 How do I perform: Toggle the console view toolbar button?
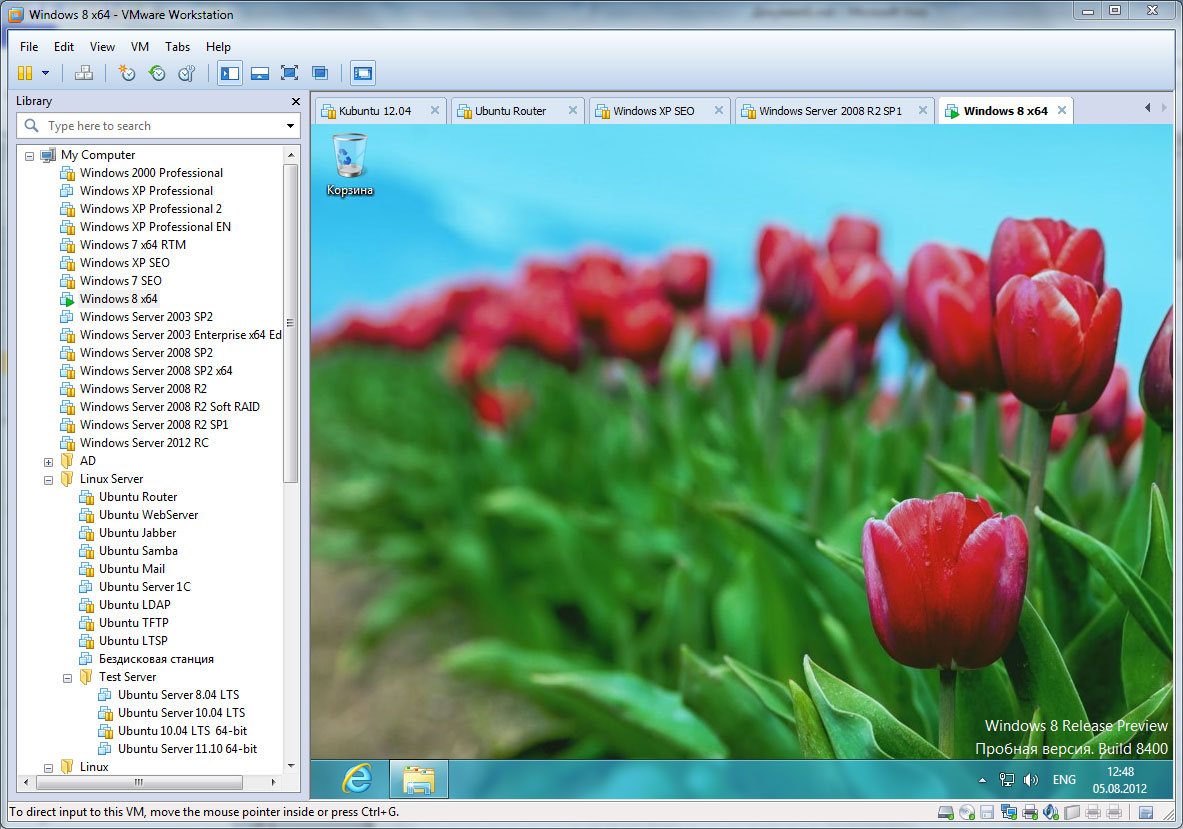point(362,73)
